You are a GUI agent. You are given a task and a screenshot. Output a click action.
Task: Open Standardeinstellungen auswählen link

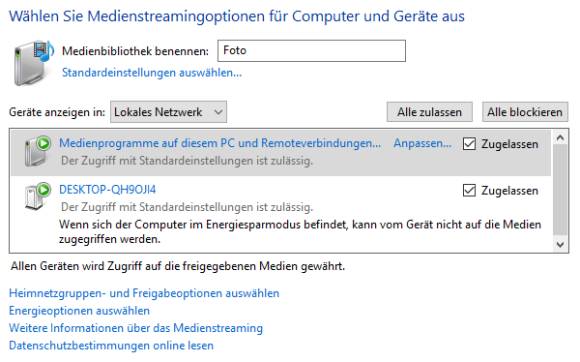tap(152, 72)
